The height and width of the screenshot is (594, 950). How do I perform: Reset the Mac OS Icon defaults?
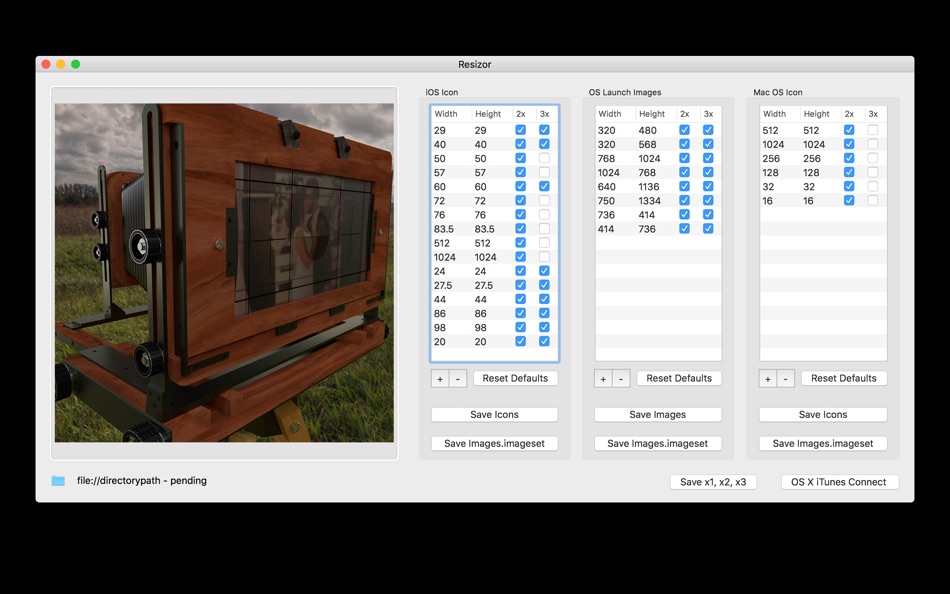click(x=843, y=378)
